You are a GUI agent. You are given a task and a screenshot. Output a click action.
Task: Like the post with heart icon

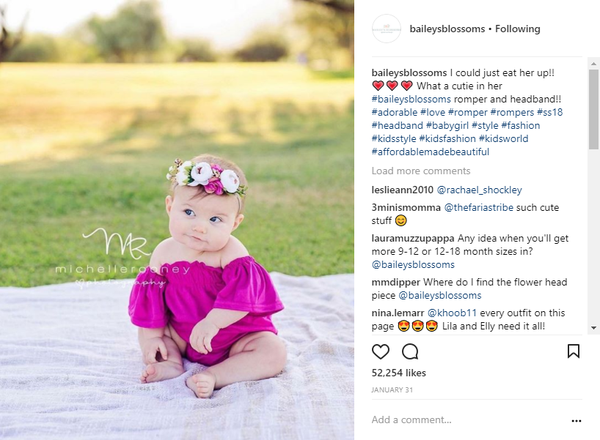[380, 352]
